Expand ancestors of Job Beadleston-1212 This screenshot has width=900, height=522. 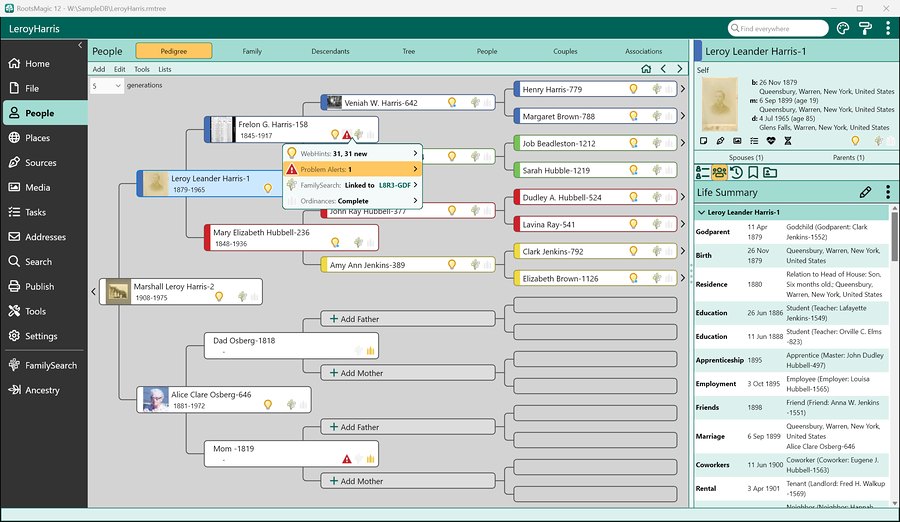click(682, 143)
